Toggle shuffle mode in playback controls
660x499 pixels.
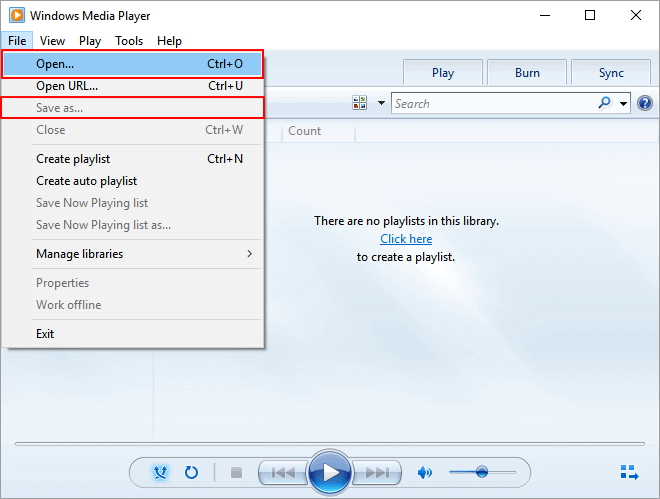(x=160, y=472)
